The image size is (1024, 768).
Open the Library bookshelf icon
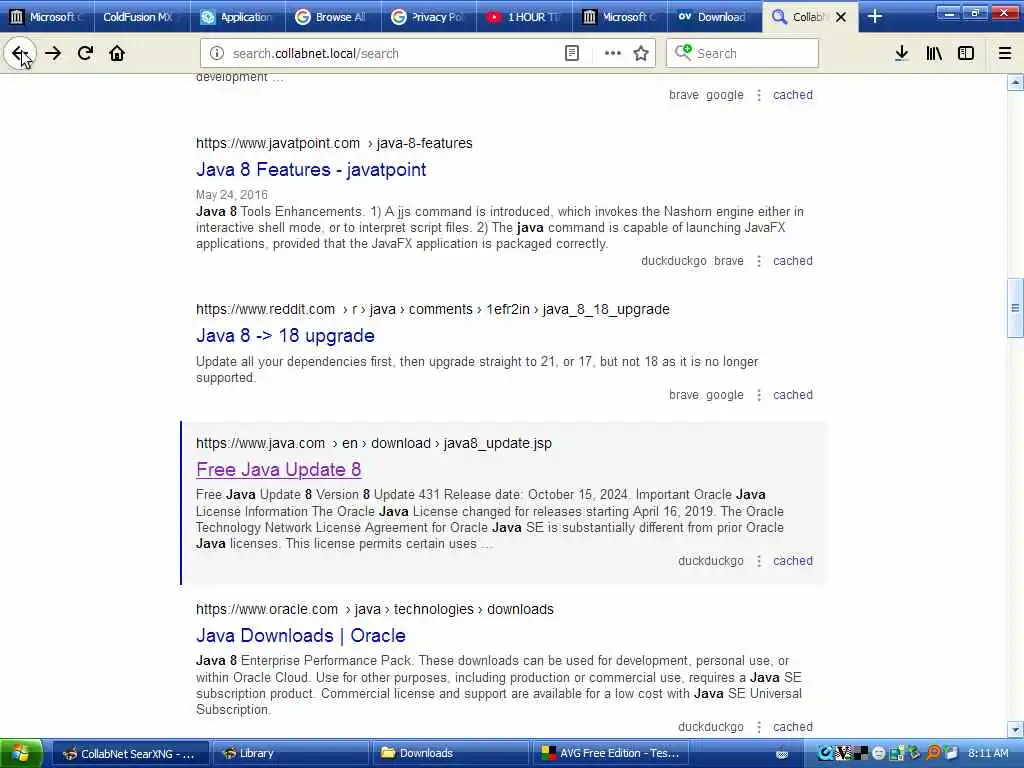tap(934, 54)
